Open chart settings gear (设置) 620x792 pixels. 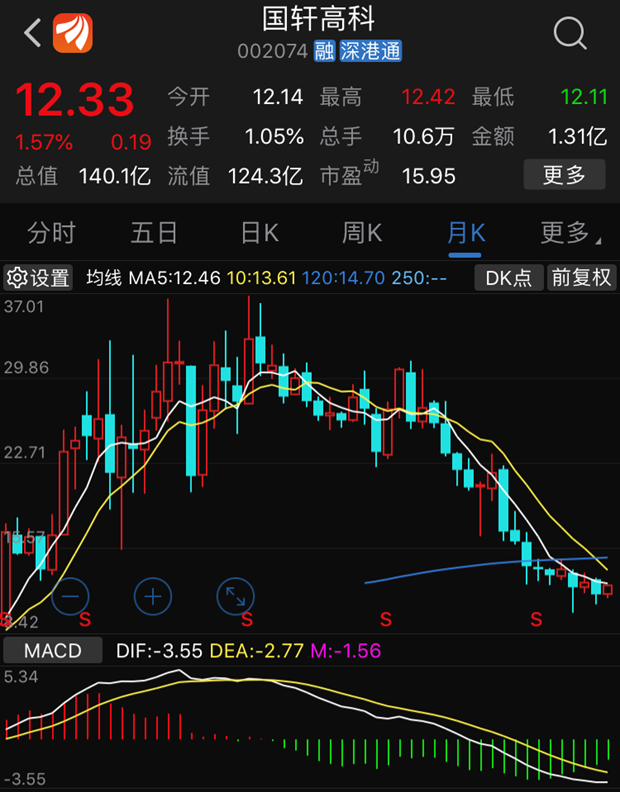[39, 278]
